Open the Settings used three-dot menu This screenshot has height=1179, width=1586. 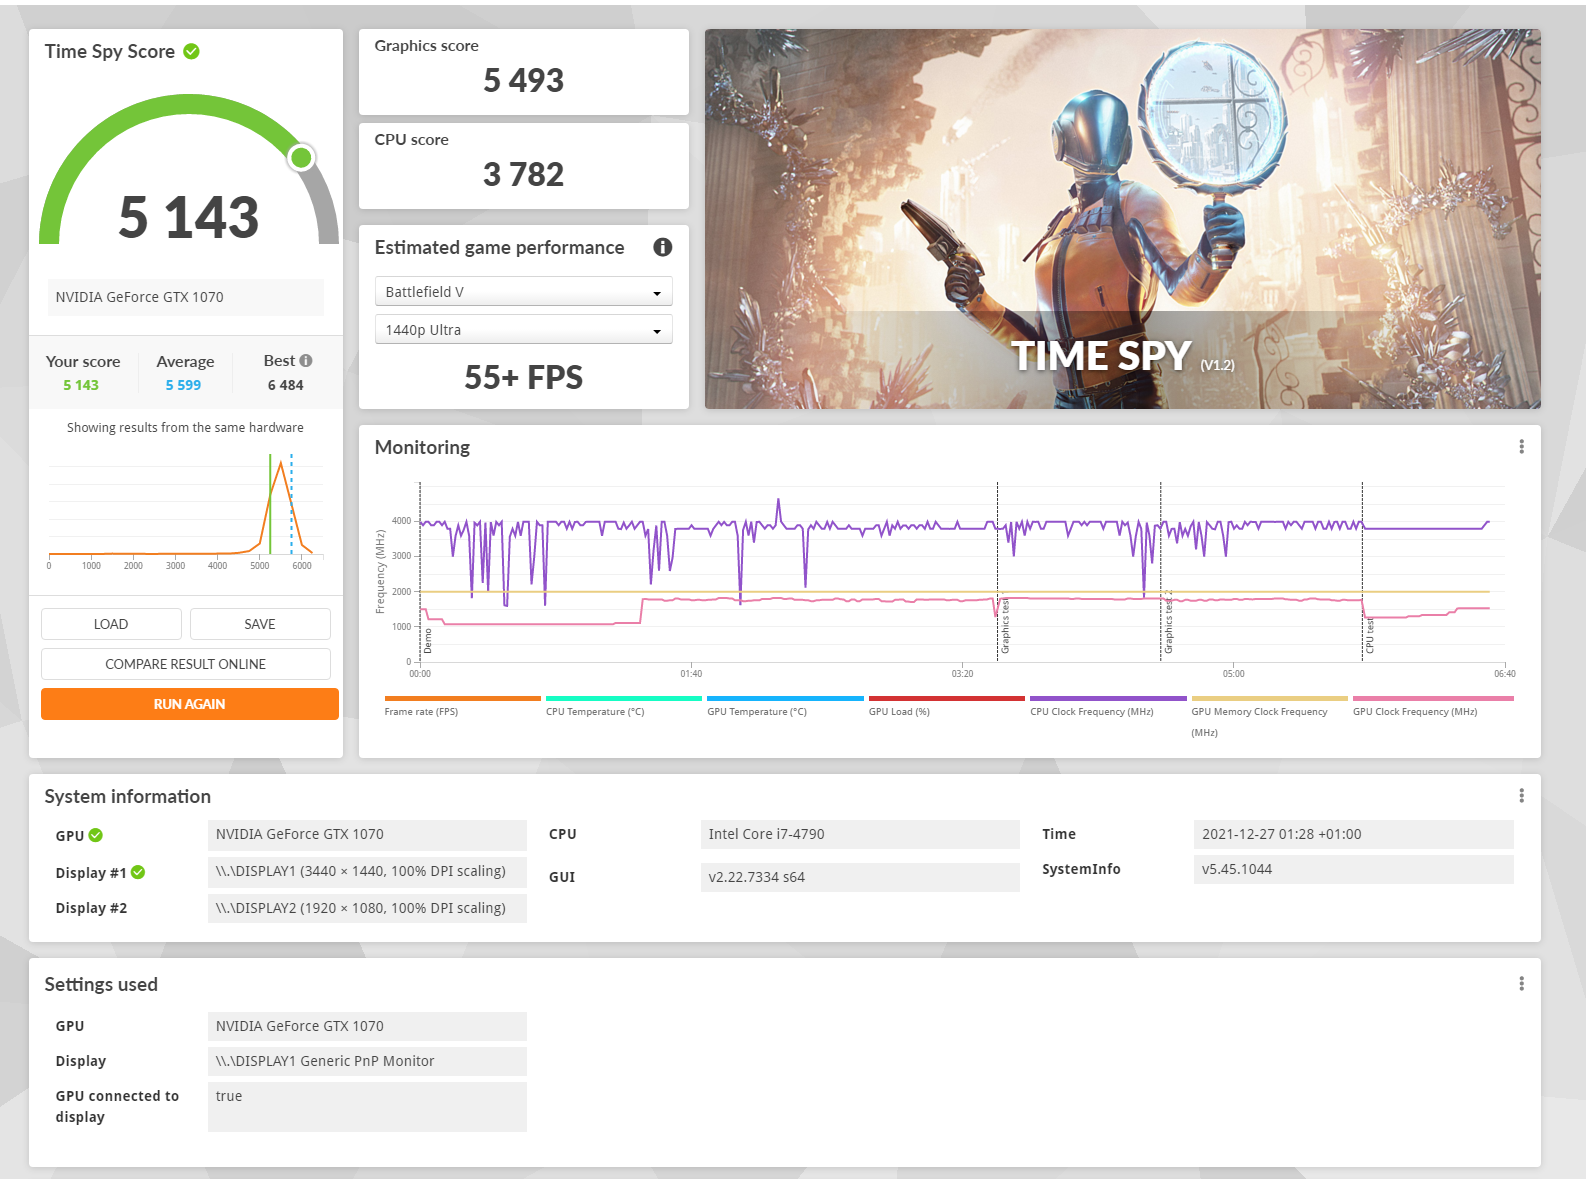pyautogui.click(x=1521, y=984)
